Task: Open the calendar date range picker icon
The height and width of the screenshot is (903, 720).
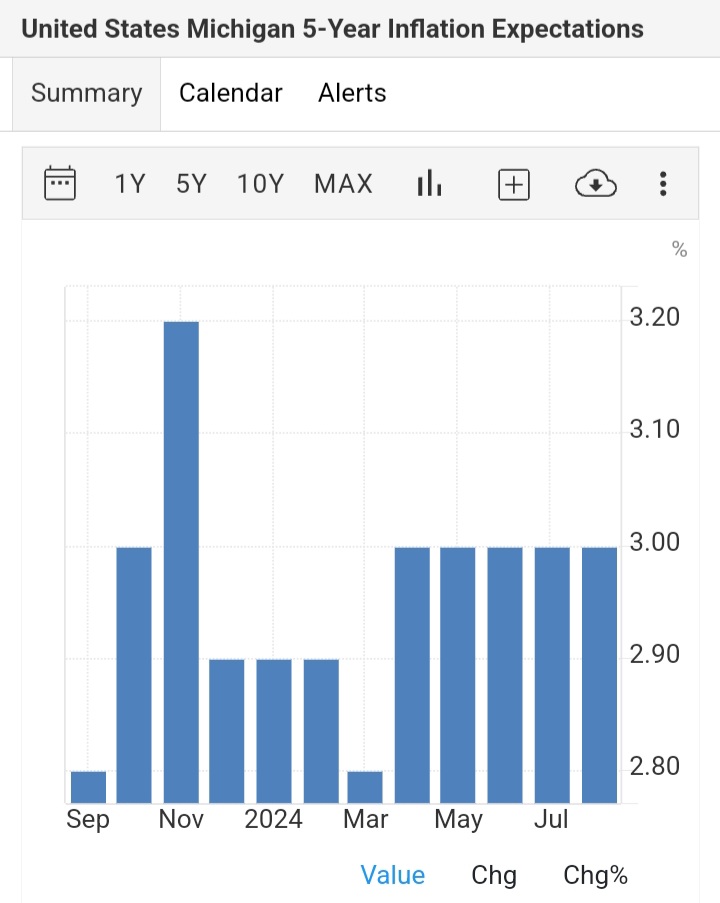Action: (60, 184)
